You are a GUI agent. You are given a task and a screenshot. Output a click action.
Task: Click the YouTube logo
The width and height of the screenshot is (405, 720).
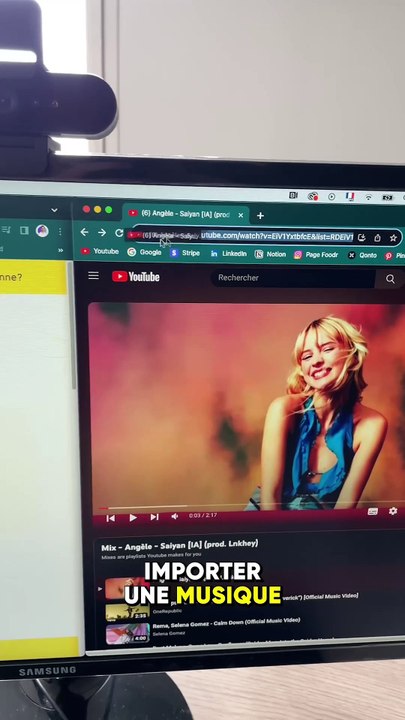click(x=135, y=276)
